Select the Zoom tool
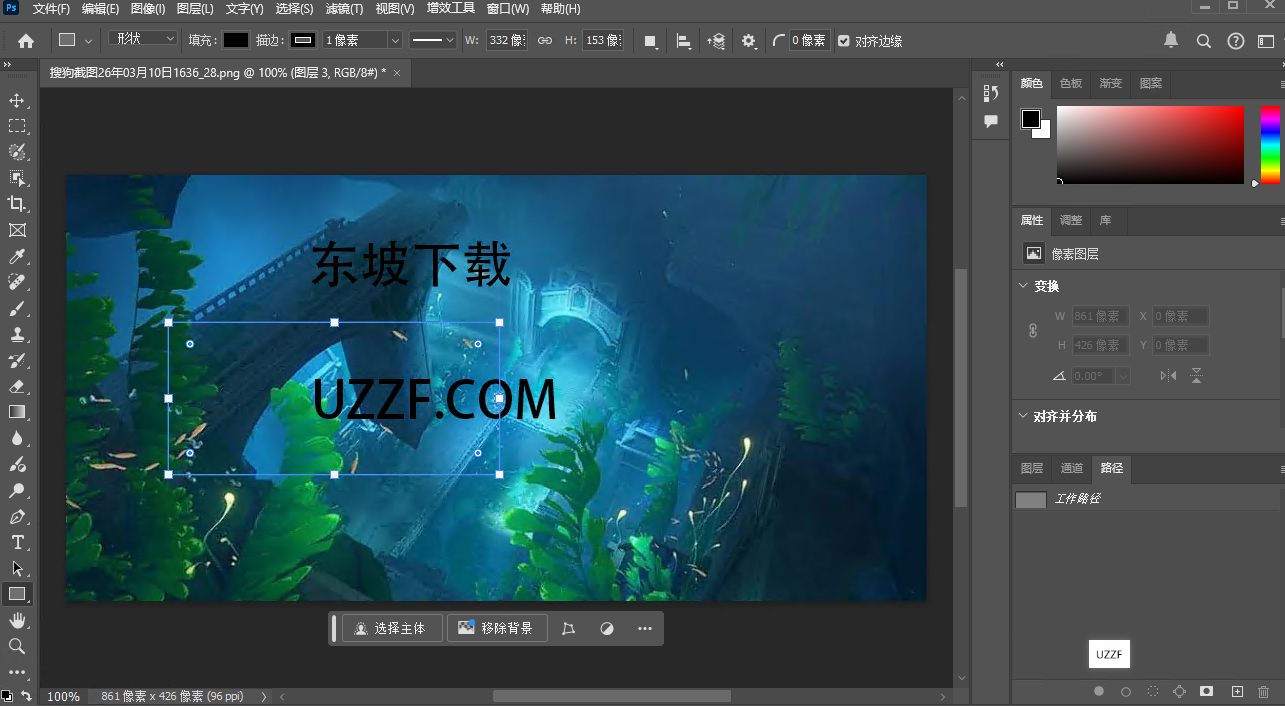The image size is (1285, 706). (x=17, y=646)
